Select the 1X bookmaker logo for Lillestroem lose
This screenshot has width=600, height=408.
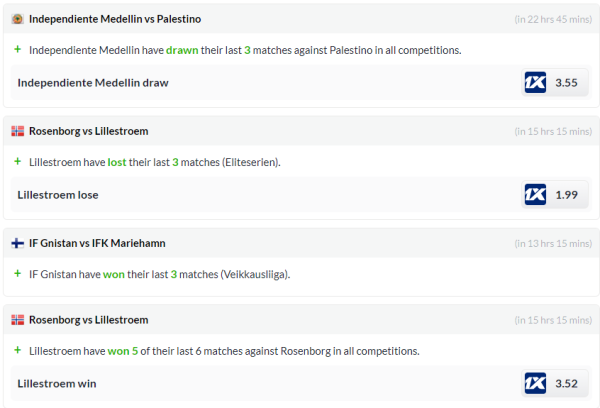535,195
